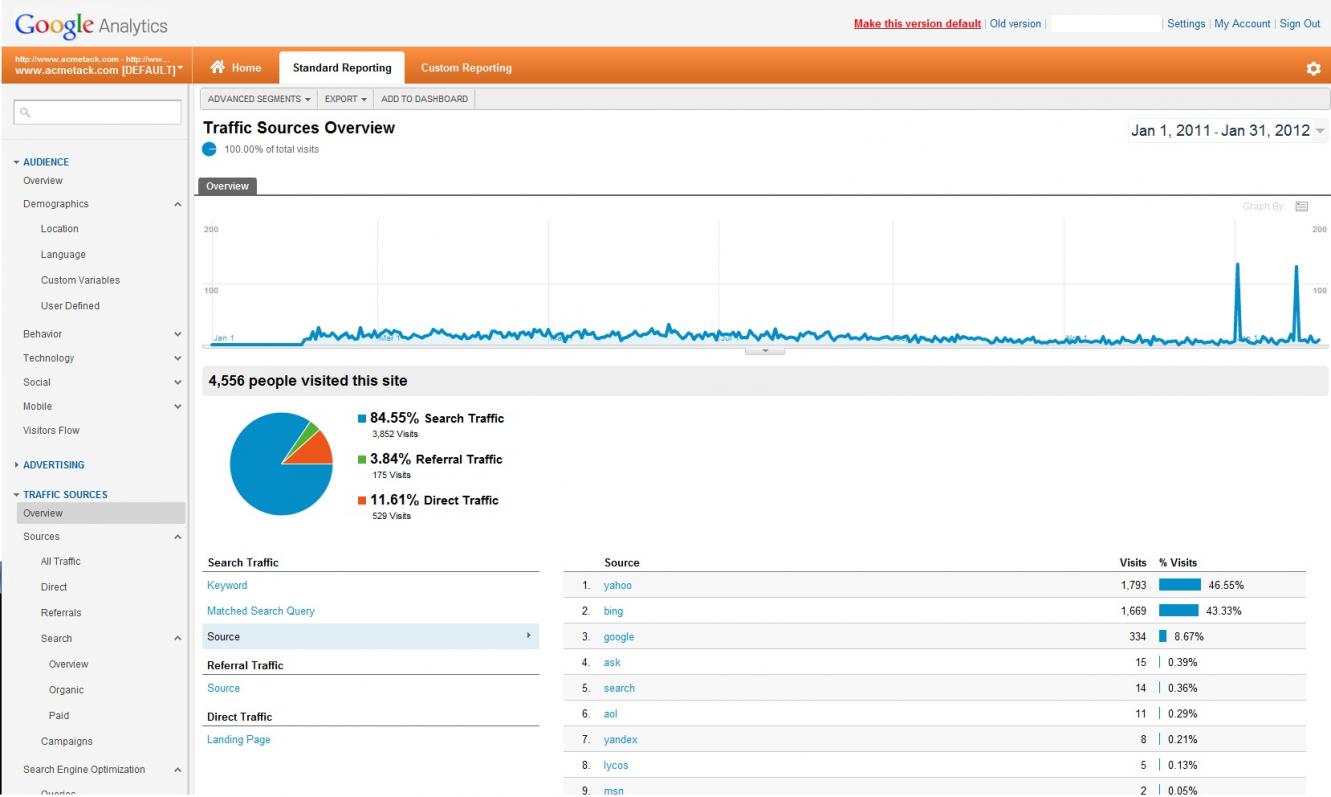Click Keyword under Search Traffic

pyautogui.click(x=227, y=586)
